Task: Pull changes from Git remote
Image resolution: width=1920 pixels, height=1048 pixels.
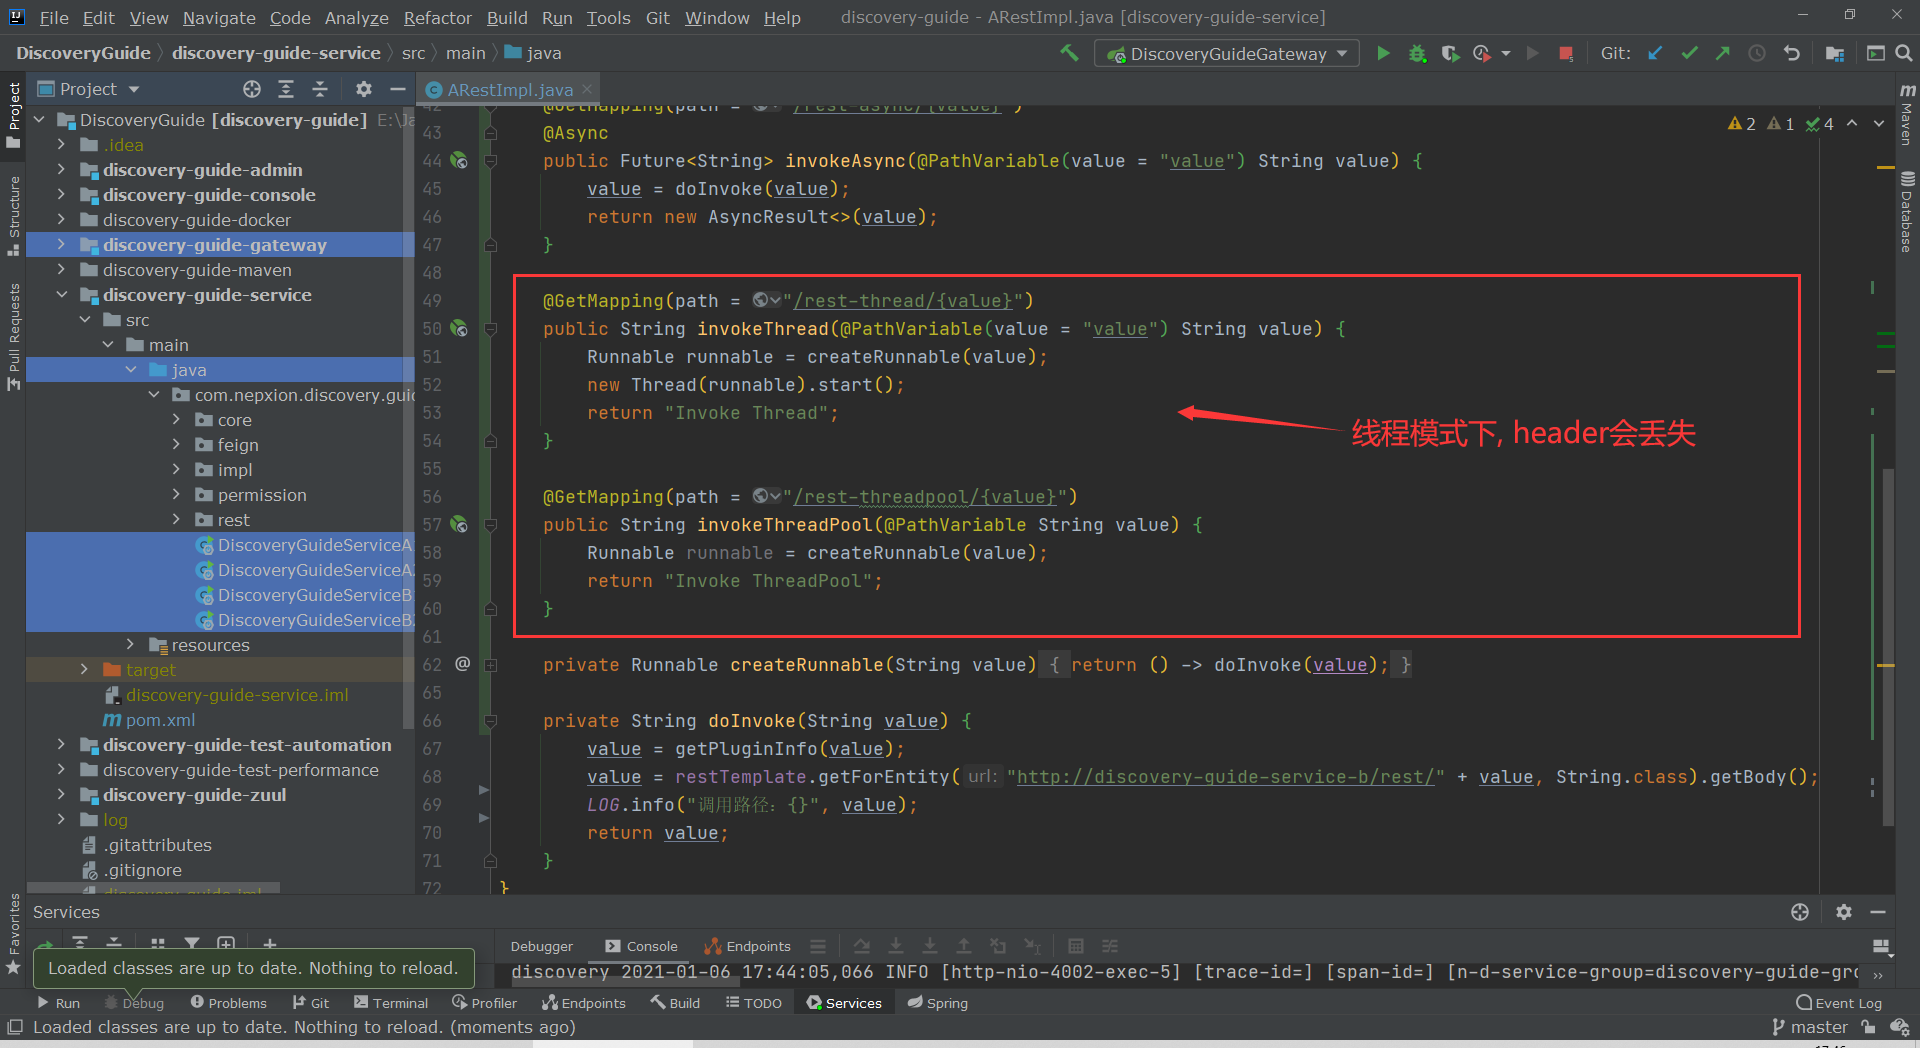Action: click(x=1655, y=53)
